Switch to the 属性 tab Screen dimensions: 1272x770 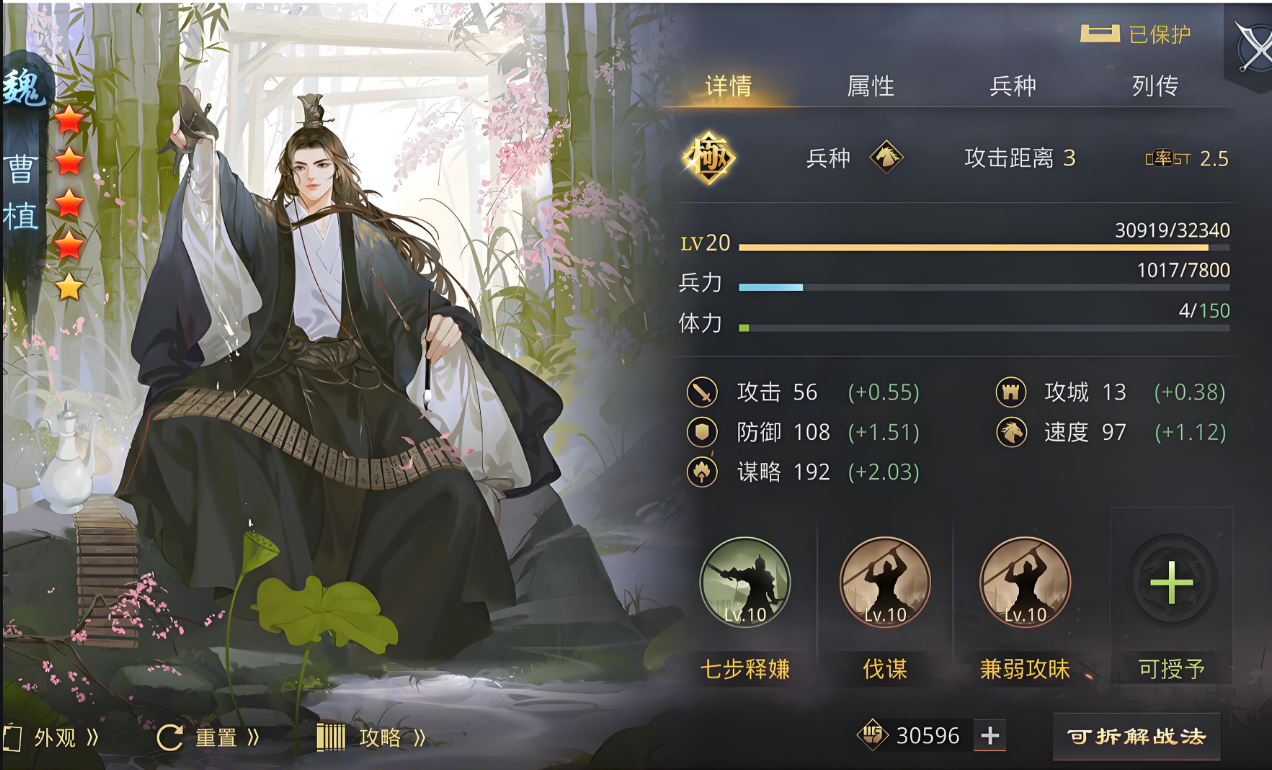(x=870, y=87)
